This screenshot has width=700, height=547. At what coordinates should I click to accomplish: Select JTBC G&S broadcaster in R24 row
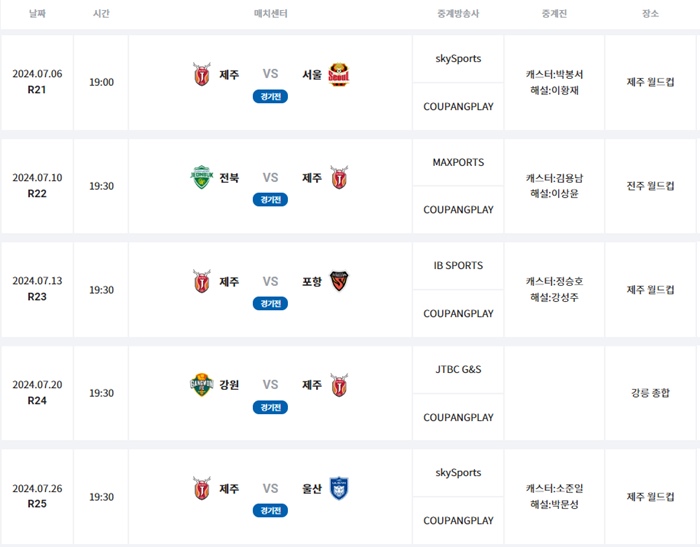pyautogui.click(x=458, y=369)
